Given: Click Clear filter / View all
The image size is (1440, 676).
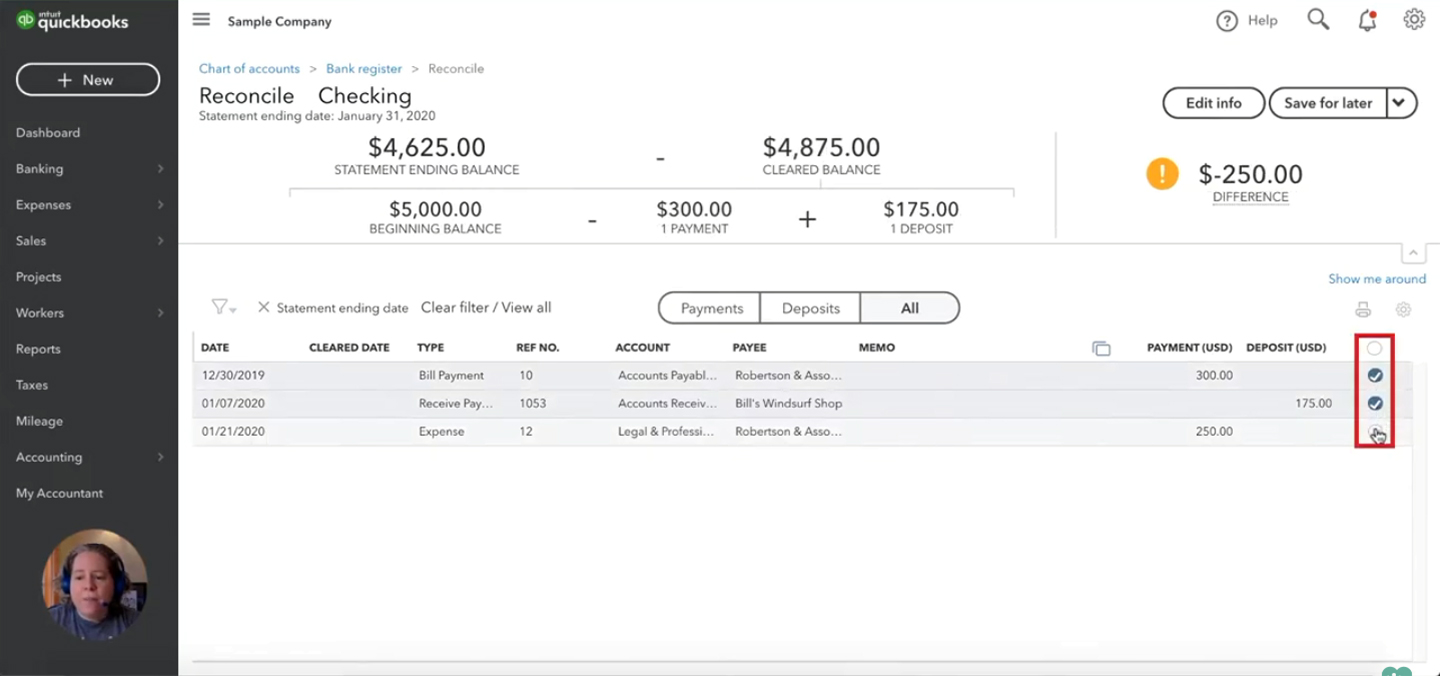Looking at the screenshot, I should click(x=486, y=308).
